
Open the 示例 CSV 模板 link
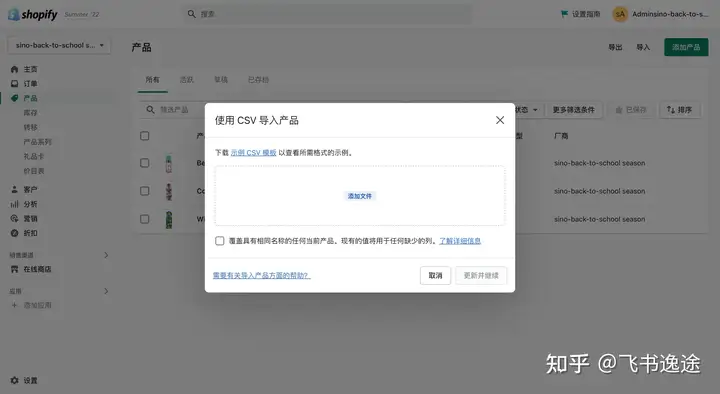coord(253,152)
